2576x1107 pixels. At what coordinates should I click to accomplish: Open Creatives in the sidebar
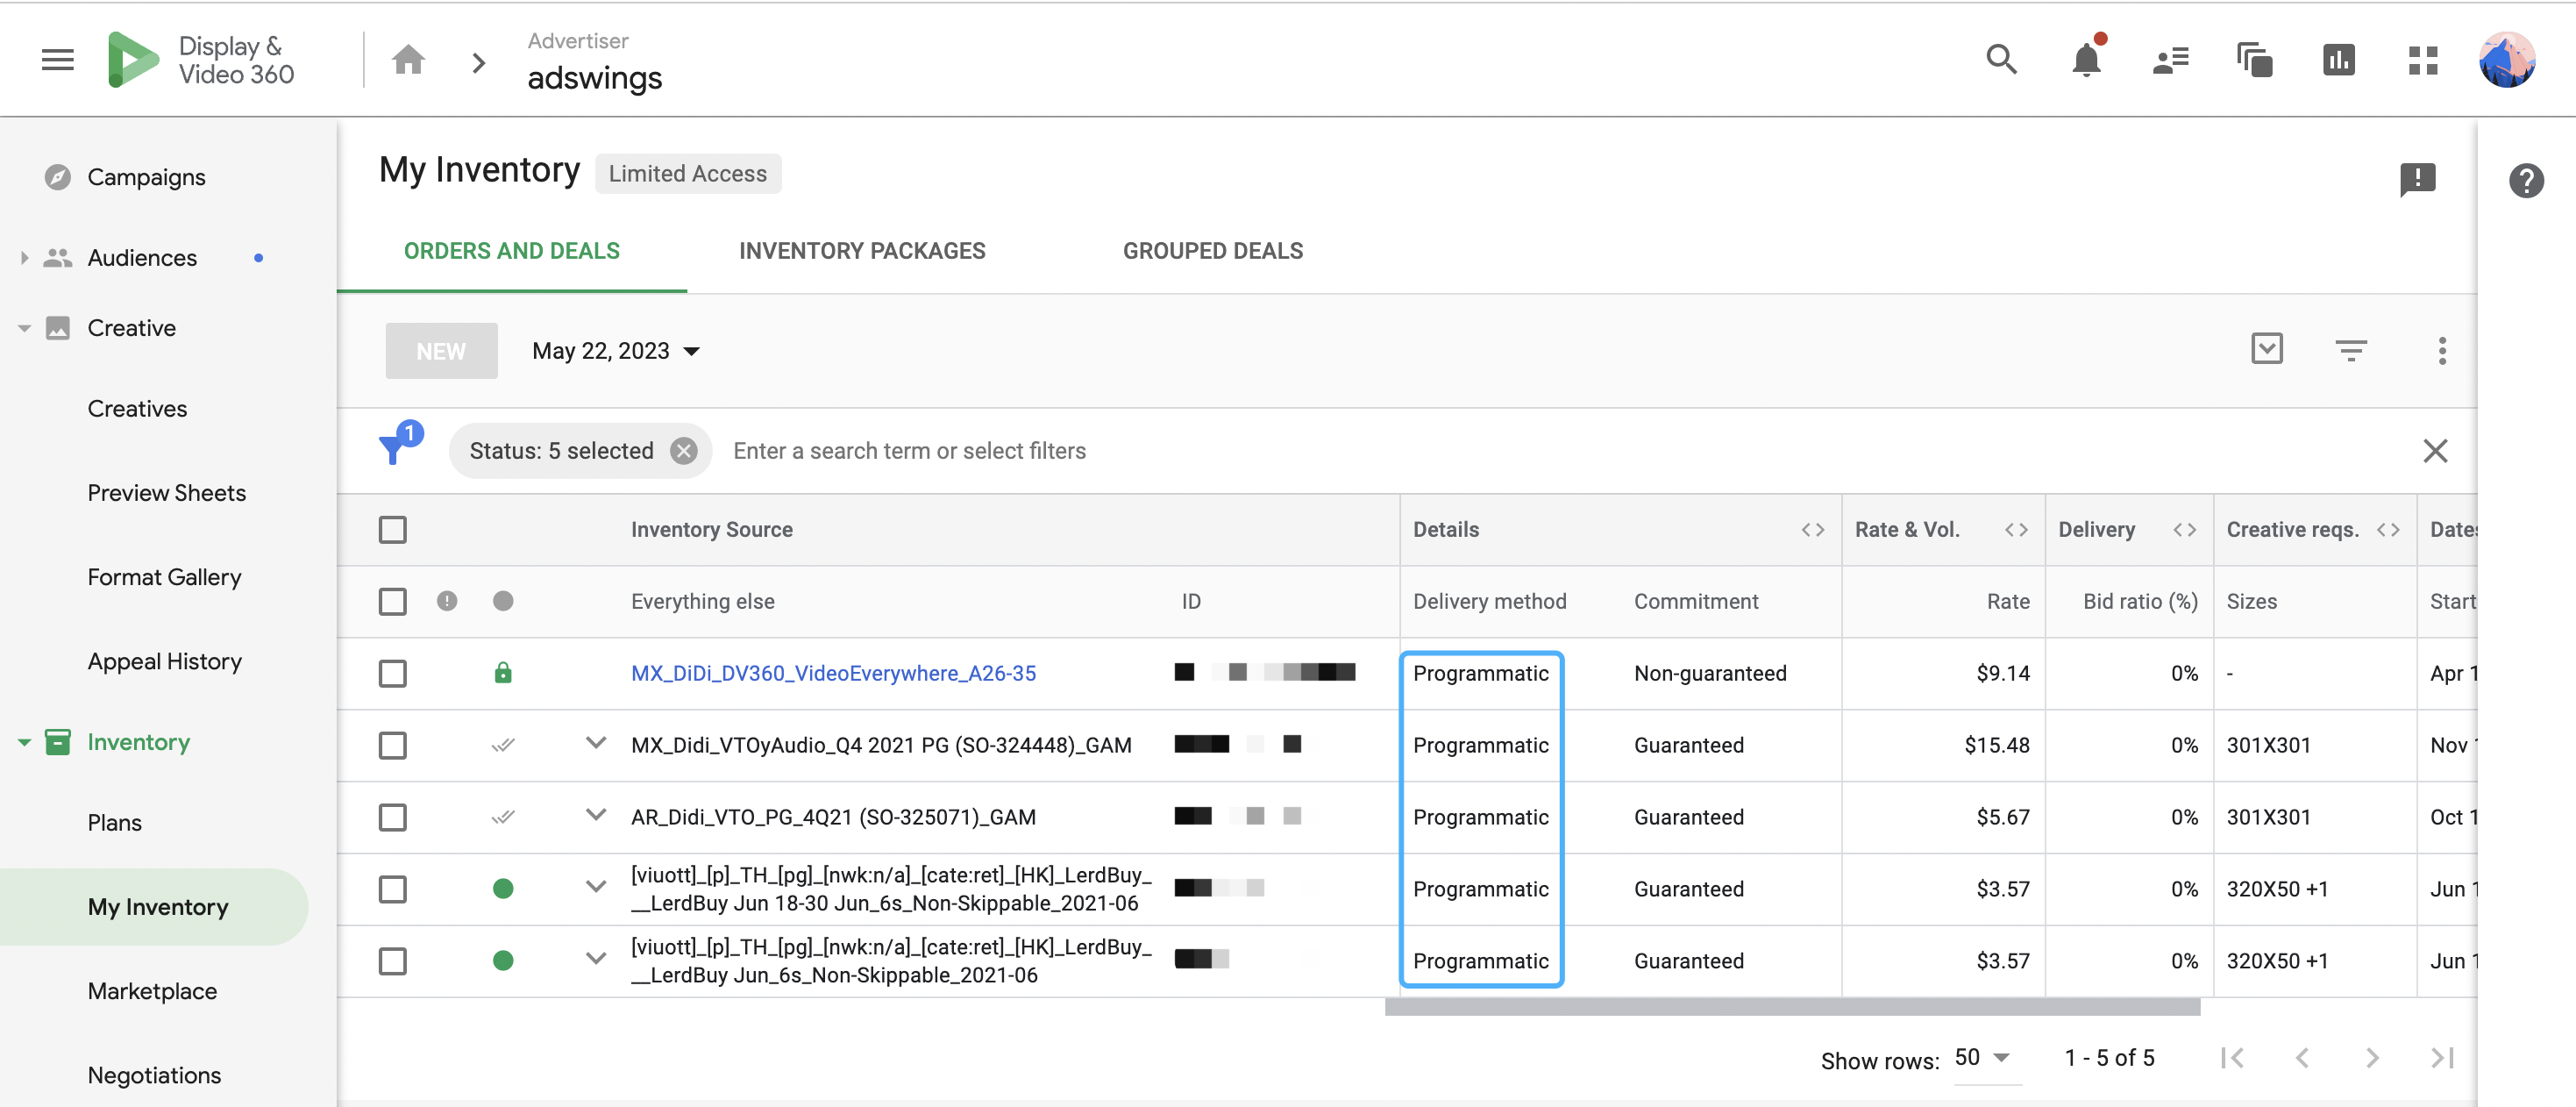tap(137, 409)
